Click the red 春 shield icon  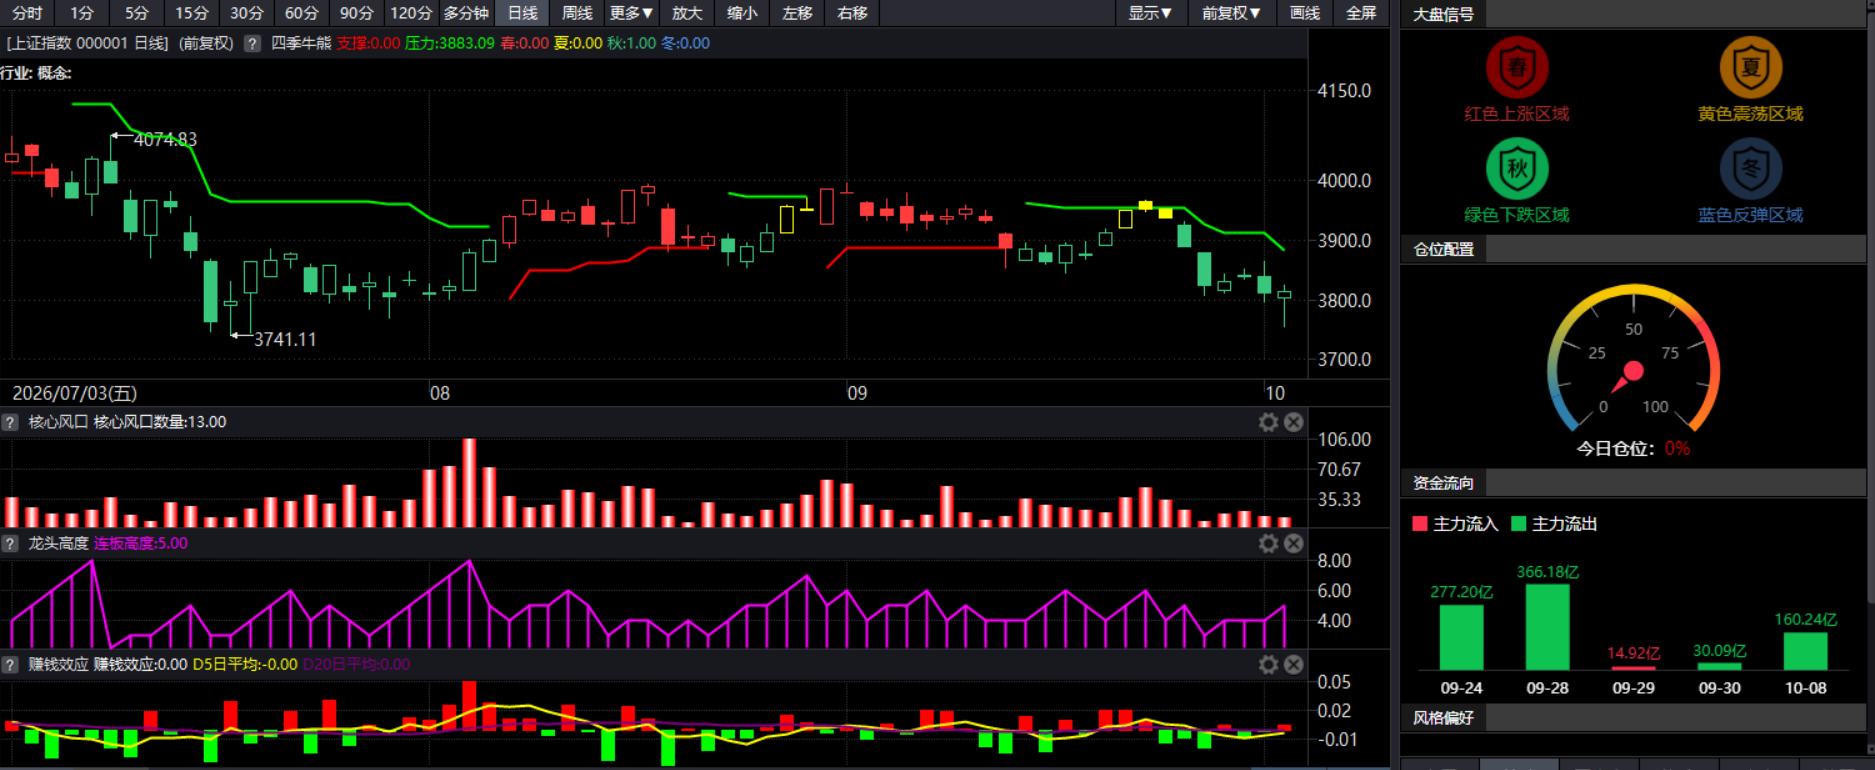[x=1517, y=68]
